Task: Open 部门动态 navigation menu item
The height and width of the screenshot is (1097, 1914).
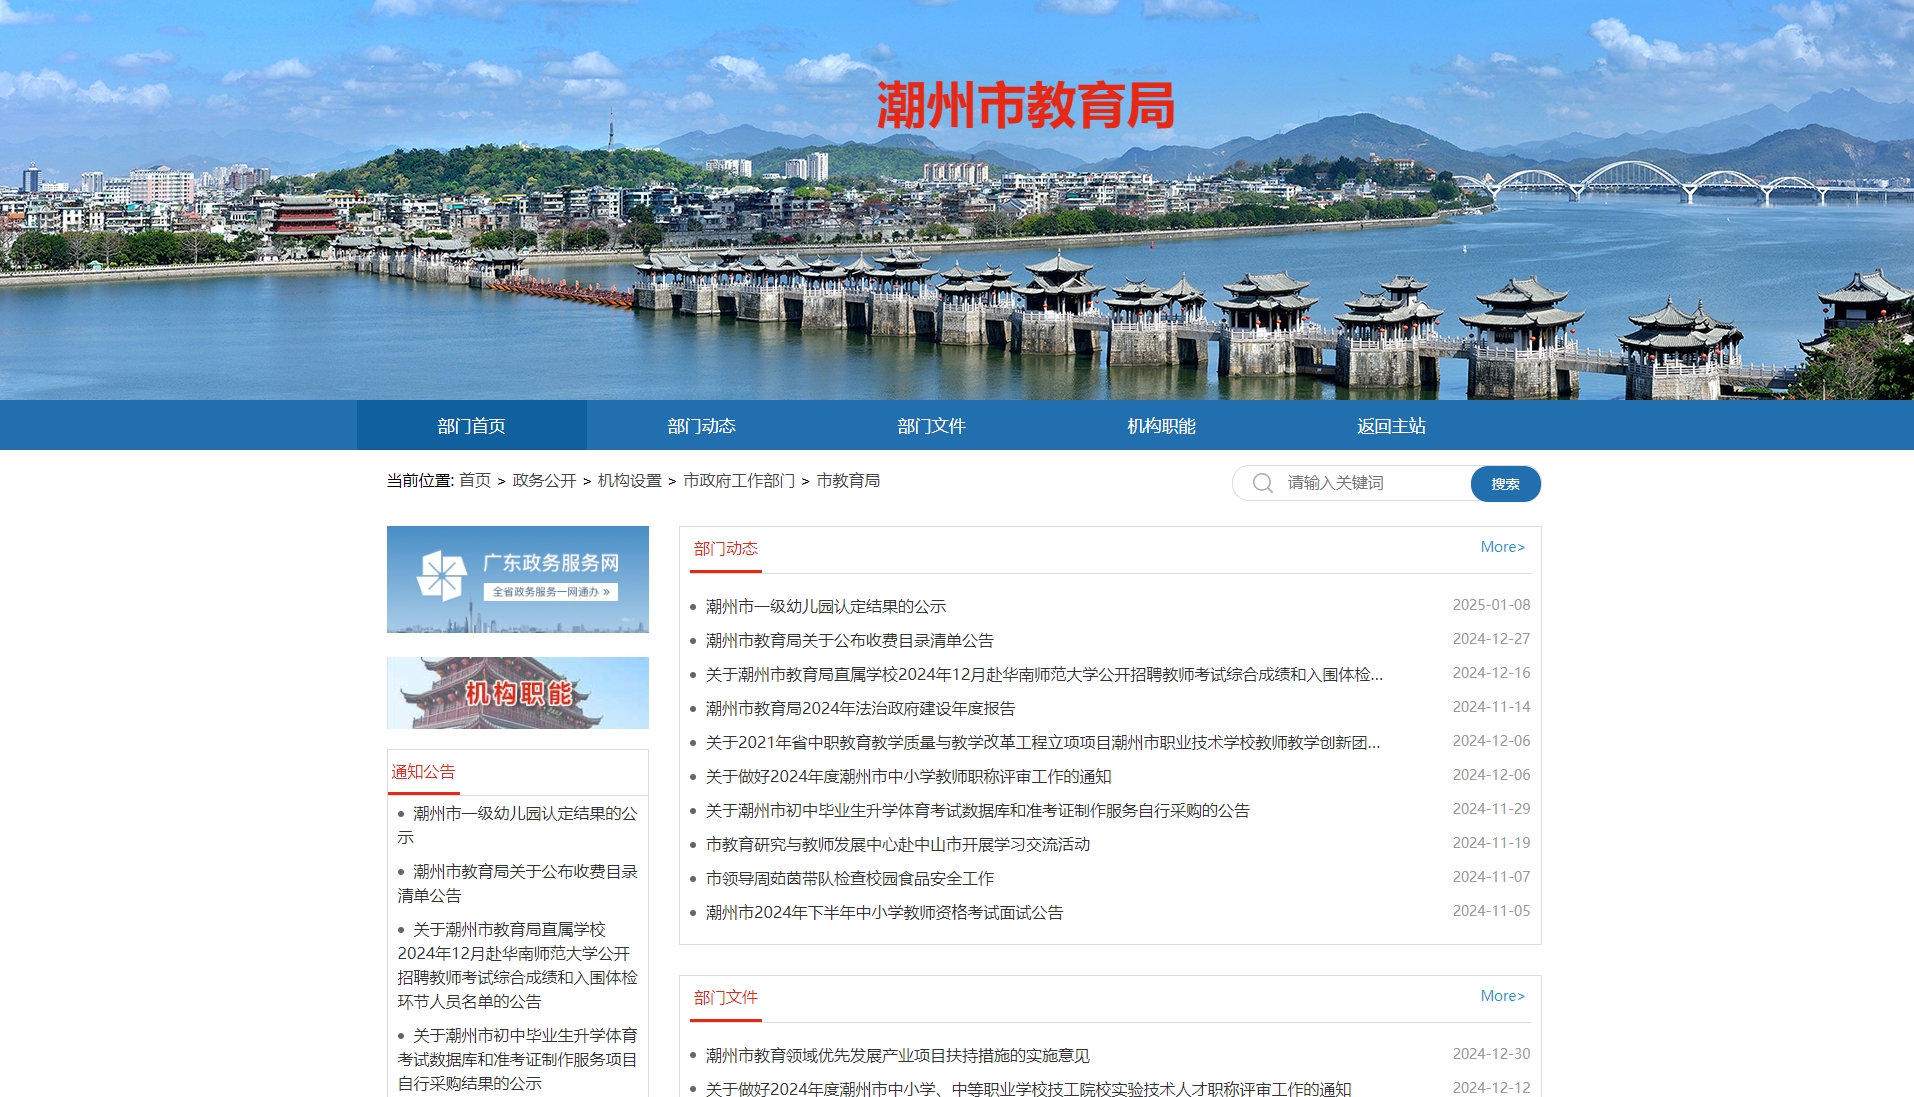Action: [x=701, y=426]
